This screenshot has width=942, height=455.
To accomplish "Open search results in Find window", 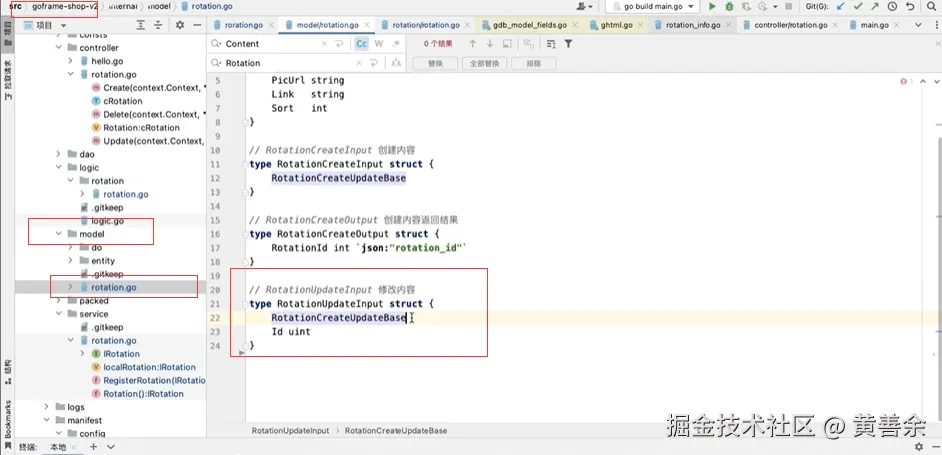I will [507, 44].
